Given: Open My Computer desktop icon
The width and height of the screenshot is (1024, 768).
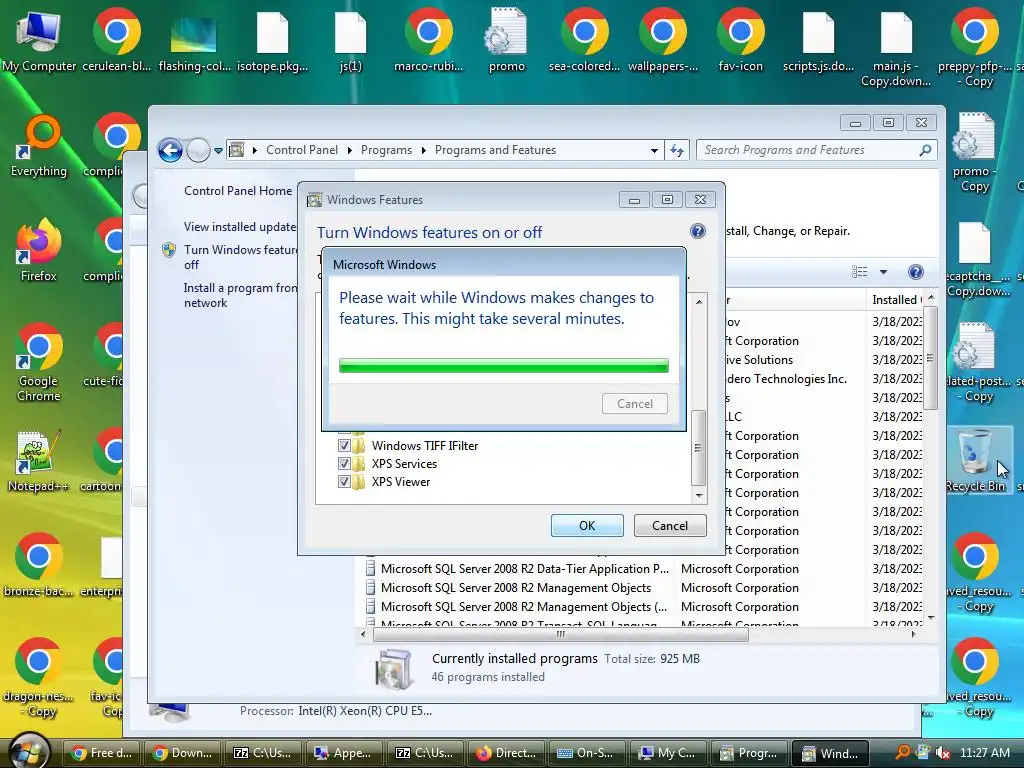Looking at the screenshot, I should [39, 39].
